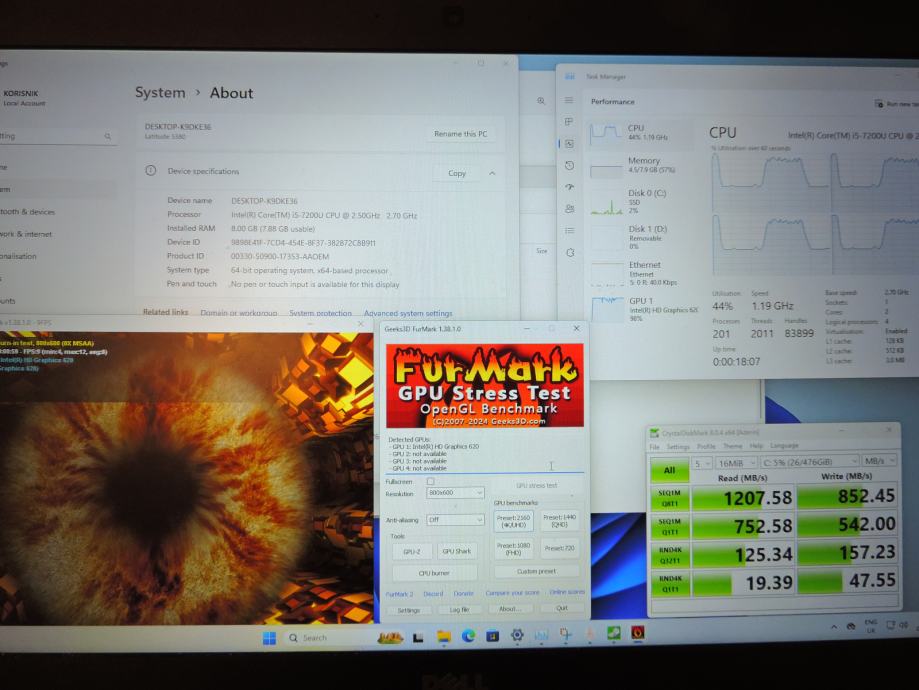The width and height of the screenshot is (919, 690).
Task: Open the MB/s unit dropdown in CrystalDiskMark
Action: [880, 461]
